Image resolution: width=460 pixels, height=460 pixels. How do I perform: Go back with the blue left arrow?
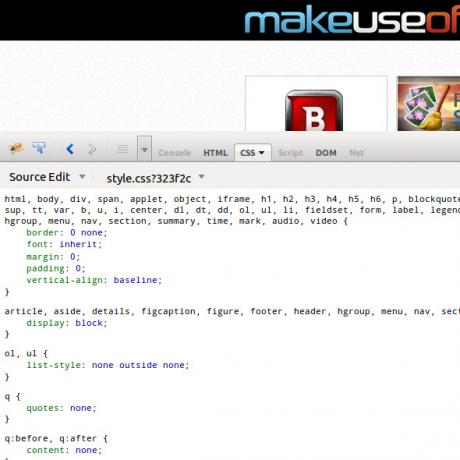(x=70, y=149)
